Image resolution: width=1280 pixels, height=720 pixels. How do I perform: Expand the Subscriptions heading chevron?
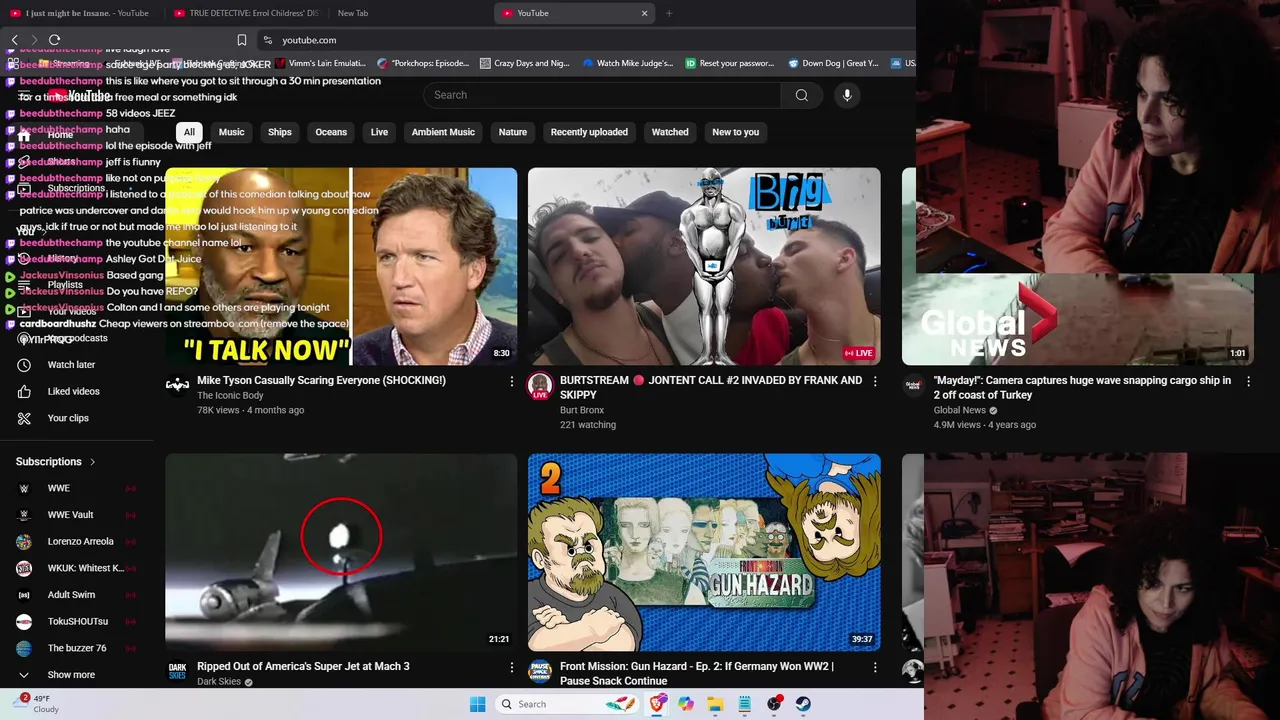coord(92,462)
